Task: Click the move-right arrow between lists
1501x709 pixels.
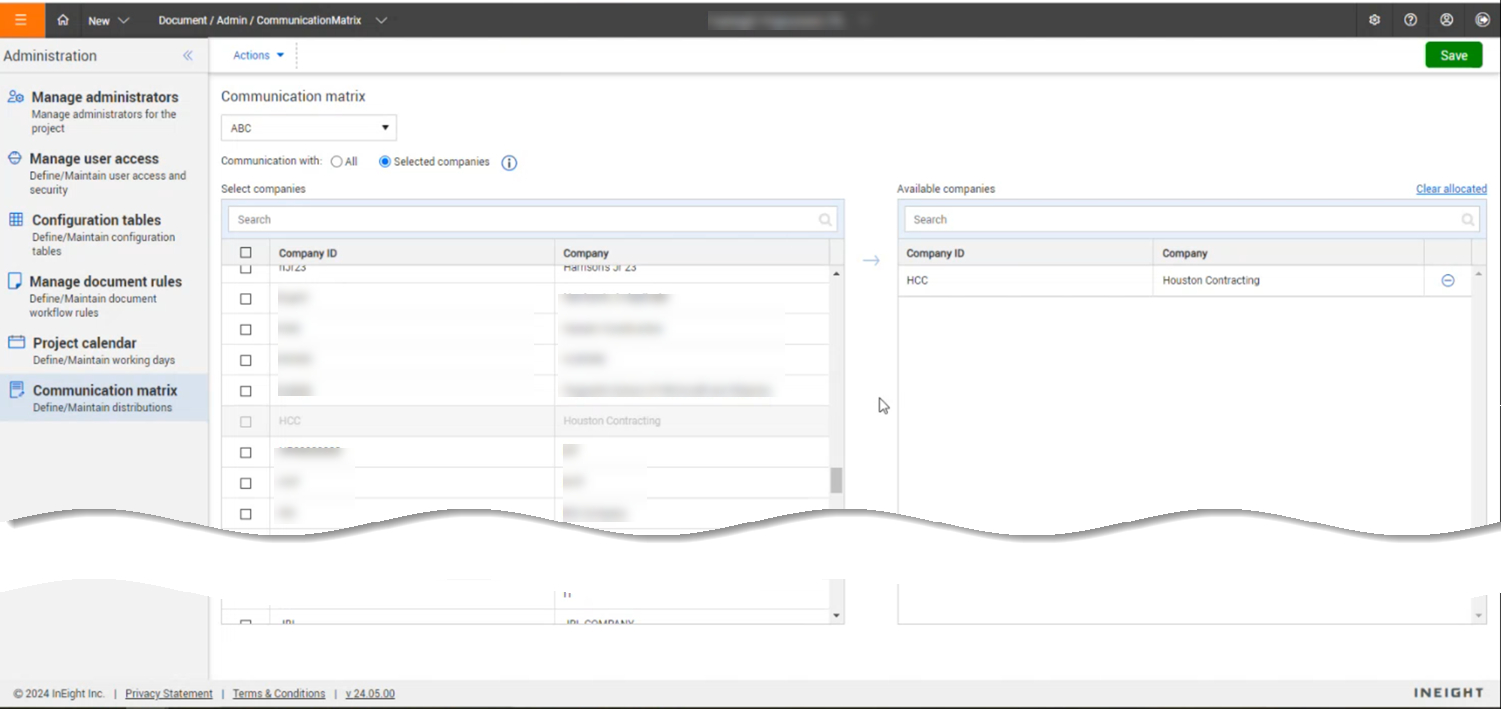Action: pyautogui.click(x=871, y=261)
